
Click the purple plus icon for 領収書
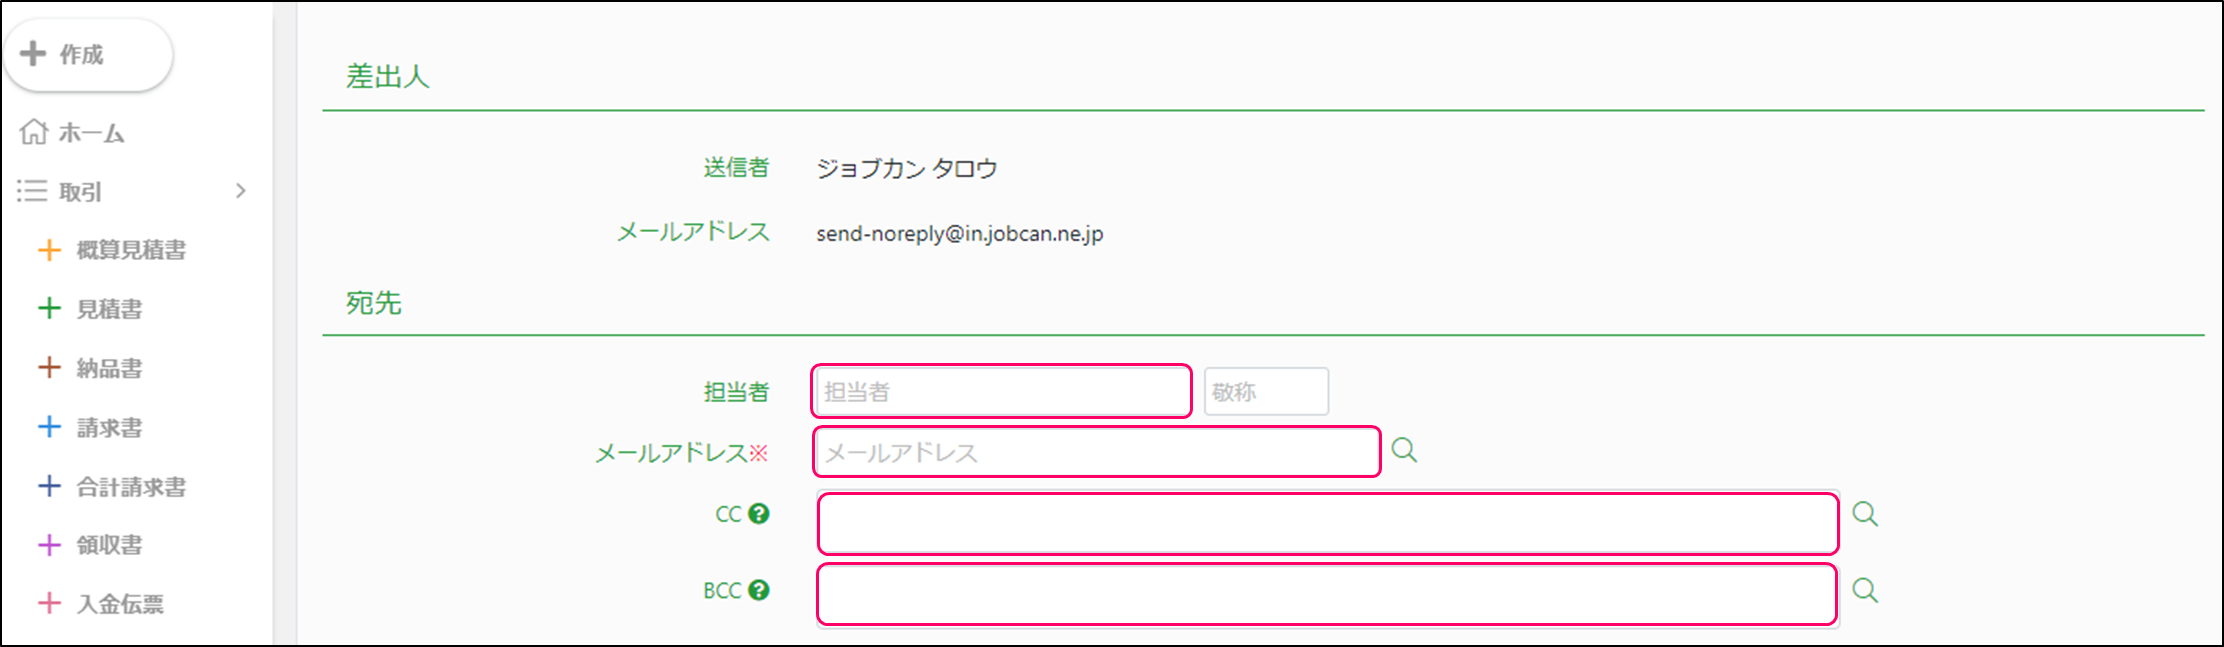49,545
